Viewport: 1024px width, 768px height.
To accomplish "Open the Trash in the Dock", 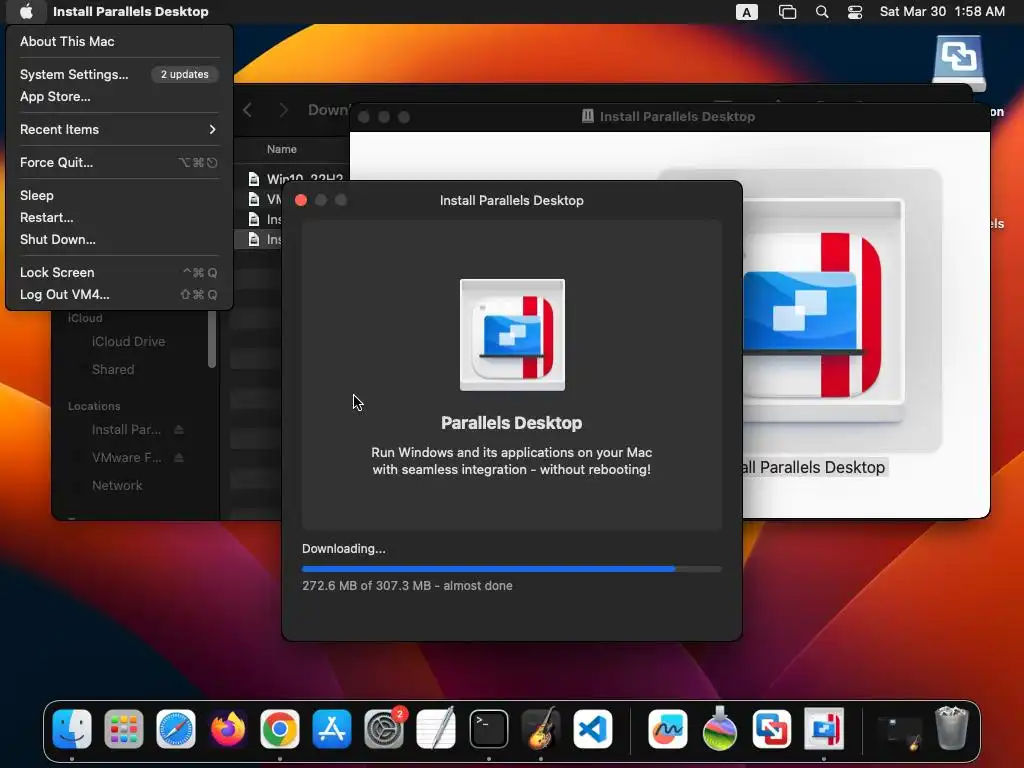I will tap(952, 729).
